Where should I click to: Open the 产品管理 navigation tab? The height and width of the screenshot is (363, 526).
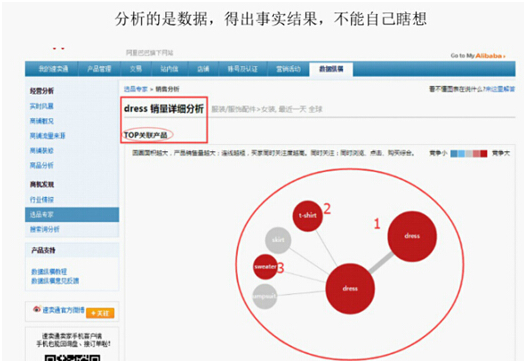(x=99, y=69)
